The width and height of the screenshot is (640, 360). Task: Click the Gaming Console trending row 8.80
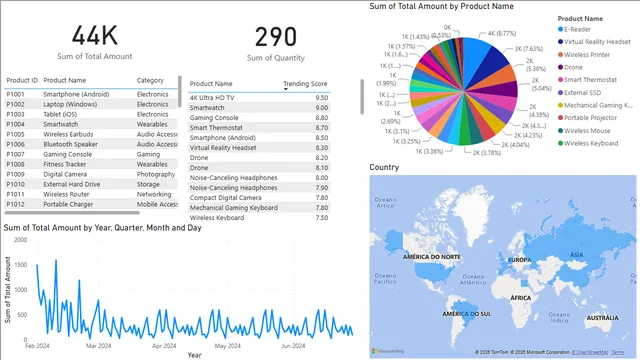(x=259, y=118)
